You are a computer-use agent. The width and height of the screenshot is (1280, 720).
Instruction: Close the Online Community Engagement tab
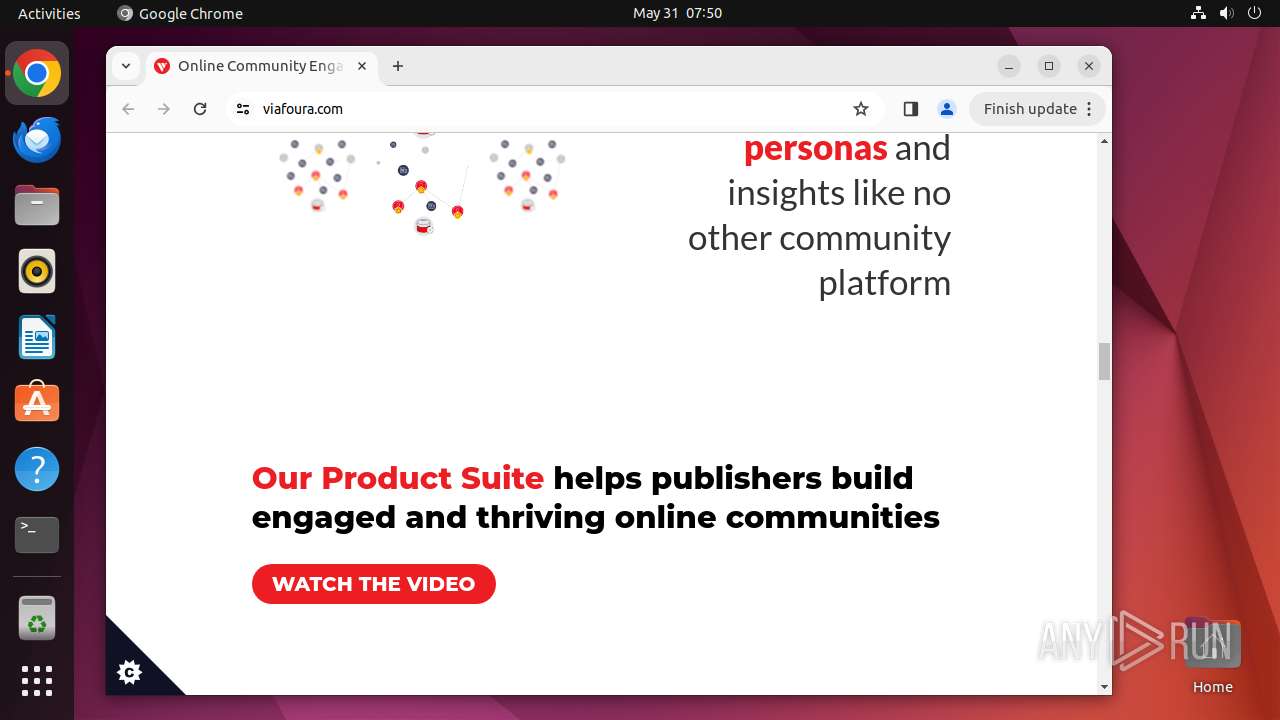(x=362, y=66)
